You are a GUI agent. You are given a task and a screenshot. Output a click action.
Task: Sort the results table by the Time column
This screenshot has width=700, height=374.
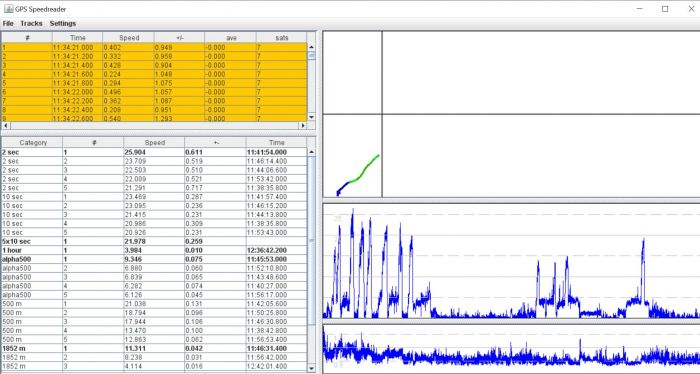tap(276, 143)
